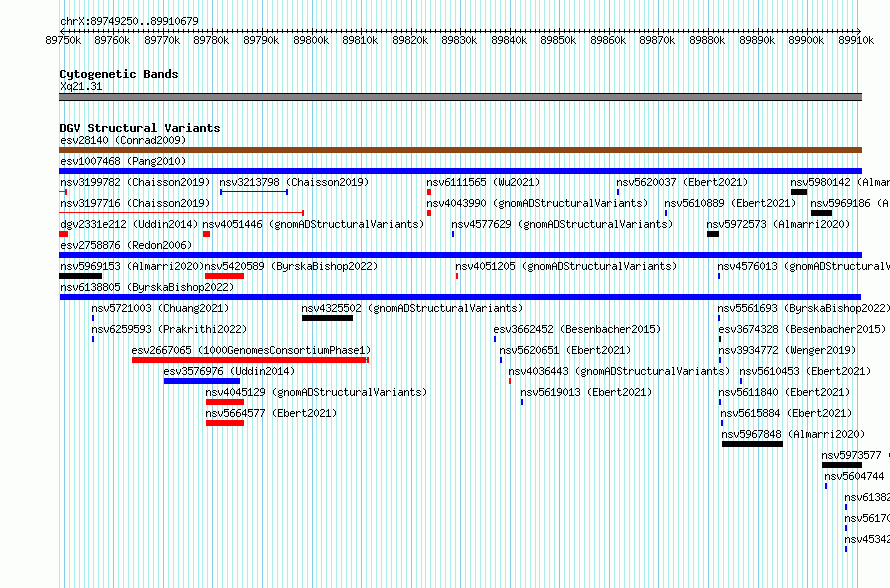Image resolution: width=890 pixels, height=588 pixels.
Task: Select the black nsv4325502 variant bar
Action: (x=328, y=318)
